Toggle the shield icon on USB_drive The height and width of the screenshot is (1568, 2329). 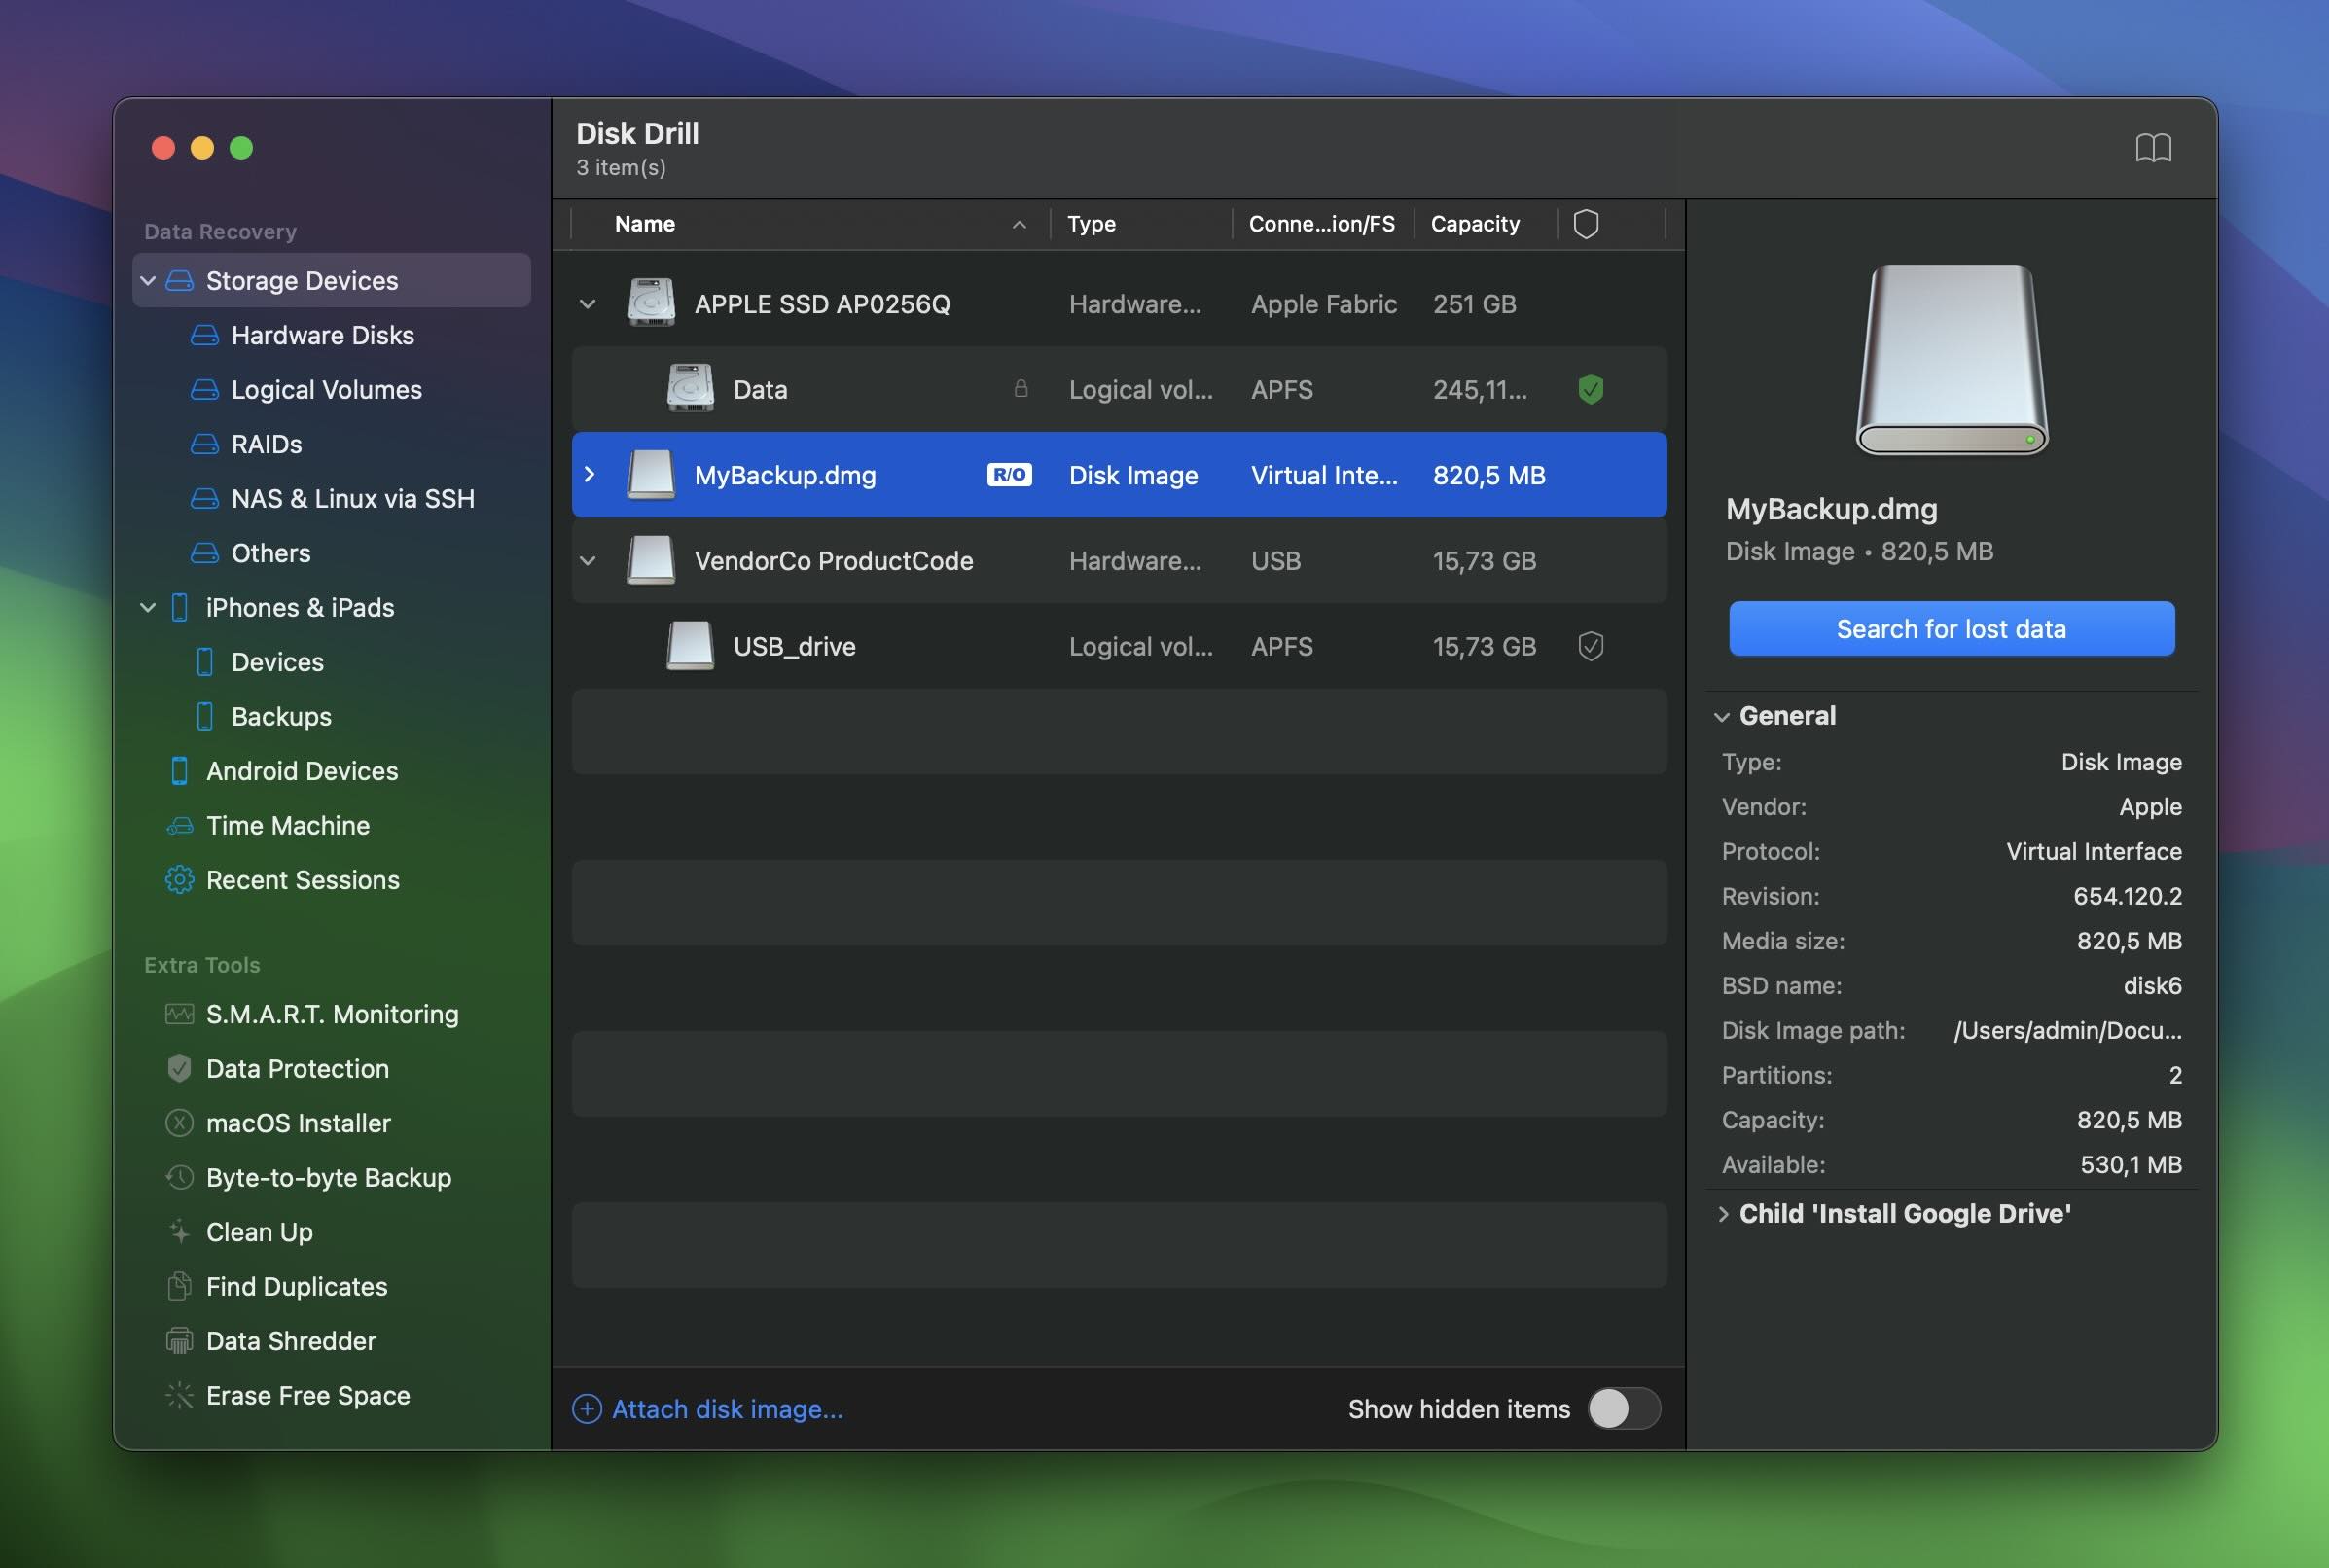tap(1591, 644)
